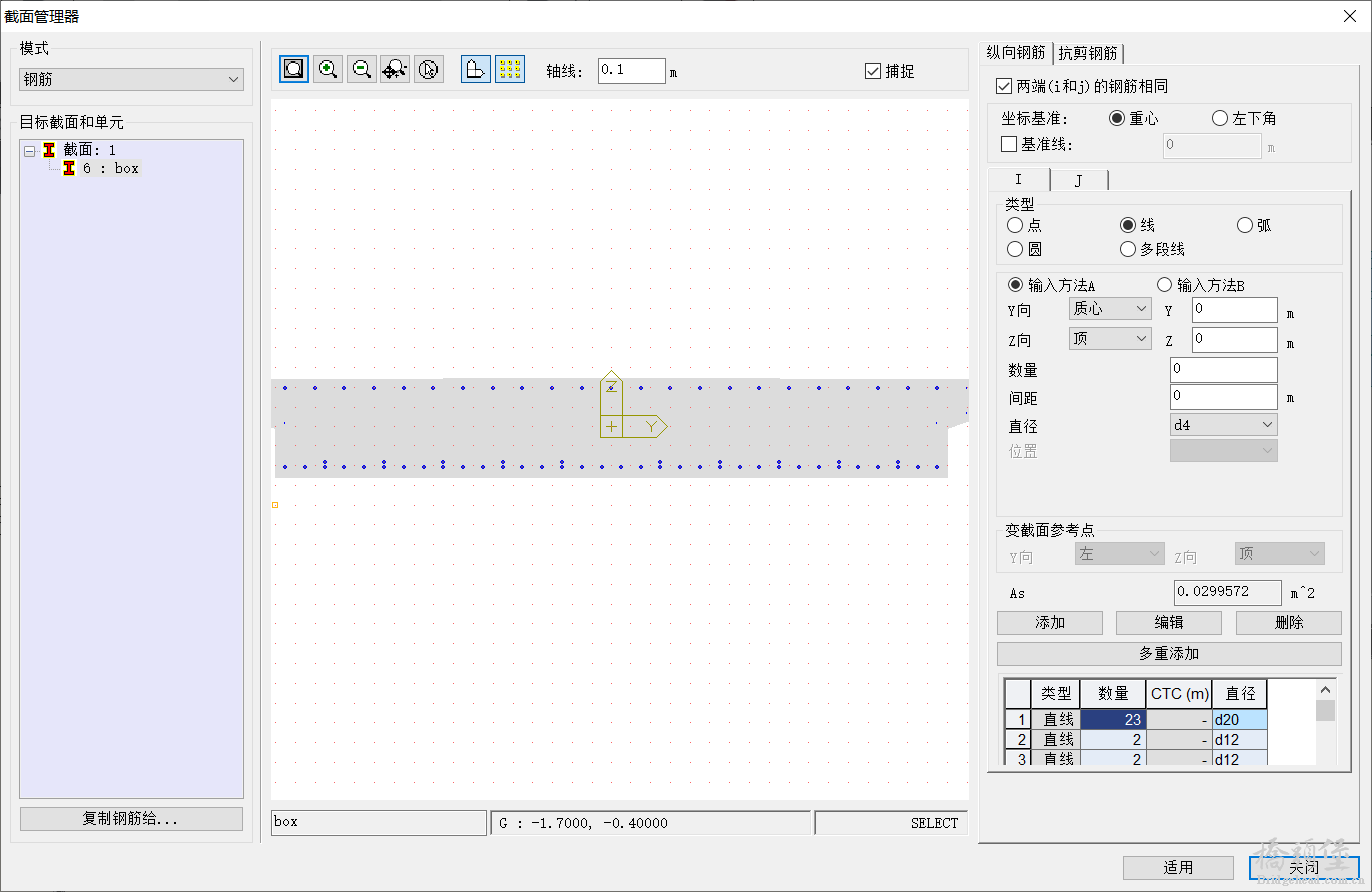Click the zoom out magnifier icon
The width and height of the screenshot is (1372, 892).
(x=361, y=69)
